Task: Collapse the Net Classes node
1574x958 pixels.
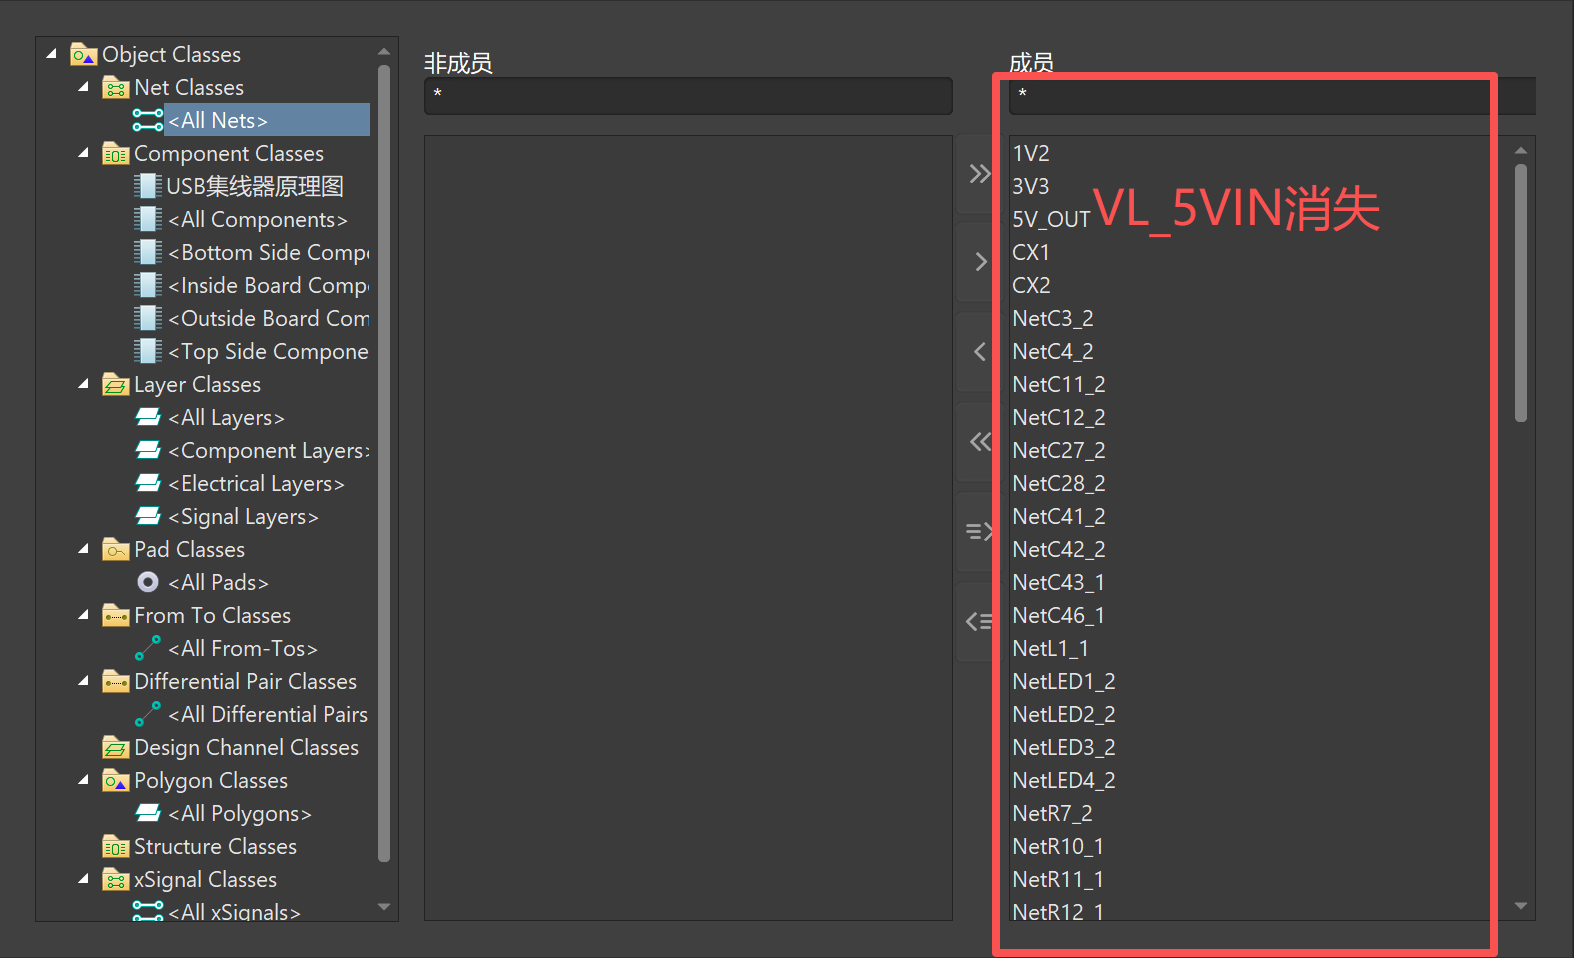Action: point(84,87)
